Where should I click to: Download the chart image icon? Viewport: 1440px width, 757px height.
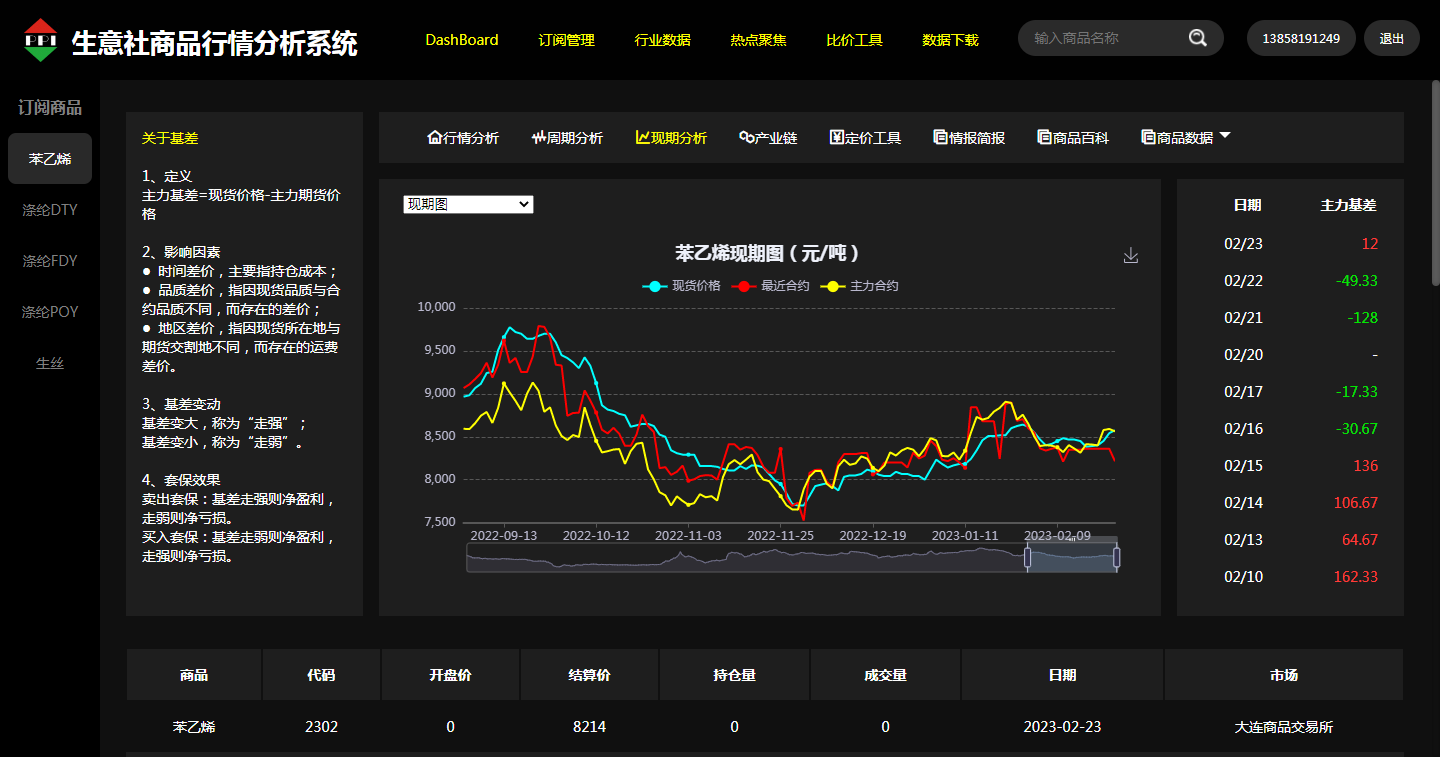[x=1131, y=256]
